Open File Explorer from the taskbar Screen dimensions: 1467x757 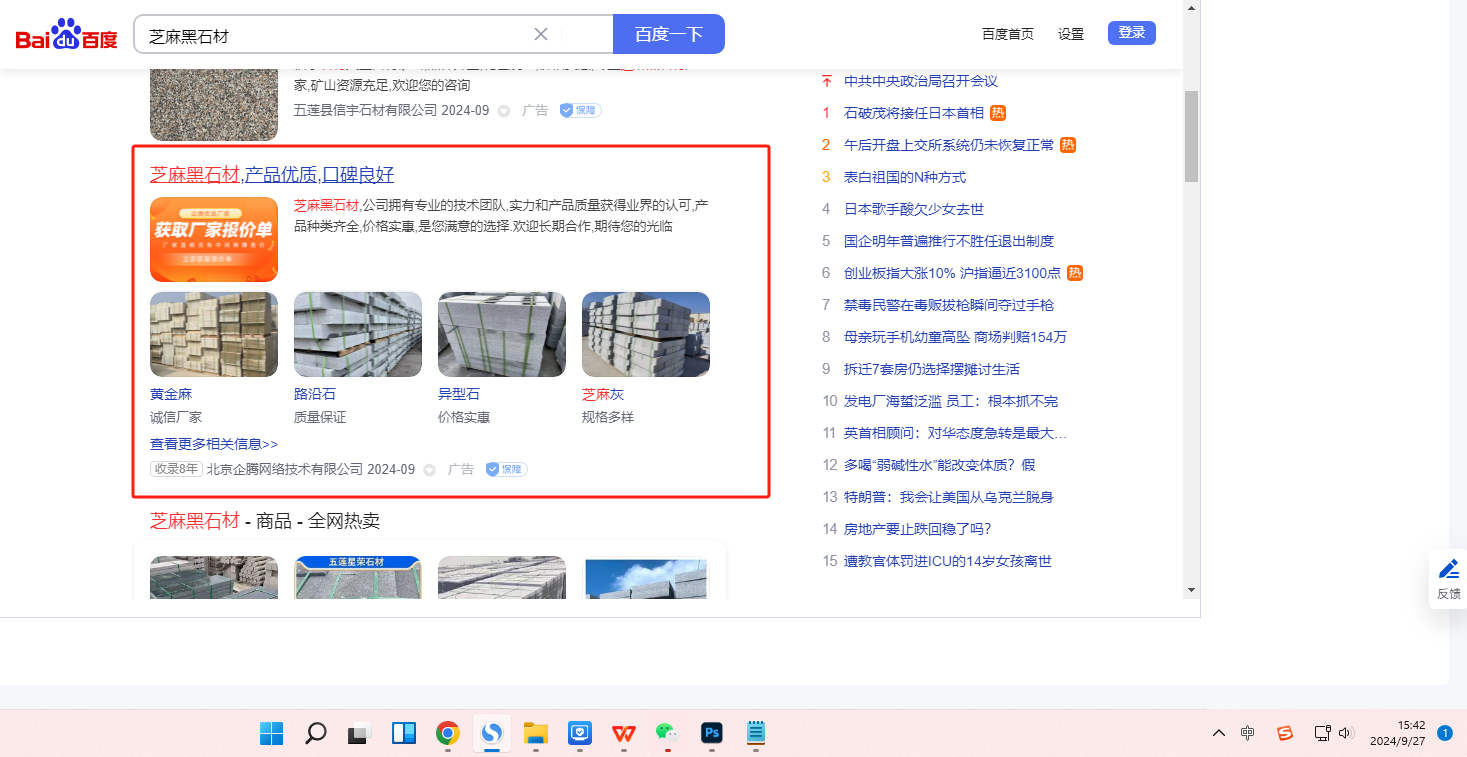pos(536,734)
